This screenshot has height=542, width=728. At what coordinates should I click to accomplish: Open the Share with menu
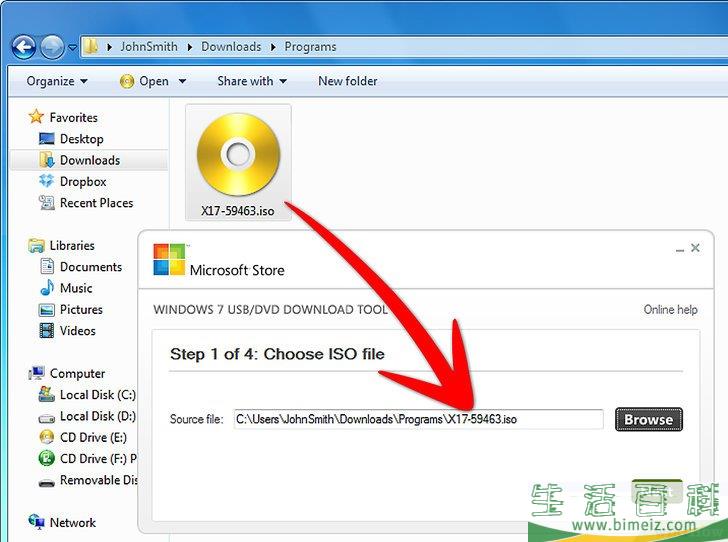coord(252,81)
